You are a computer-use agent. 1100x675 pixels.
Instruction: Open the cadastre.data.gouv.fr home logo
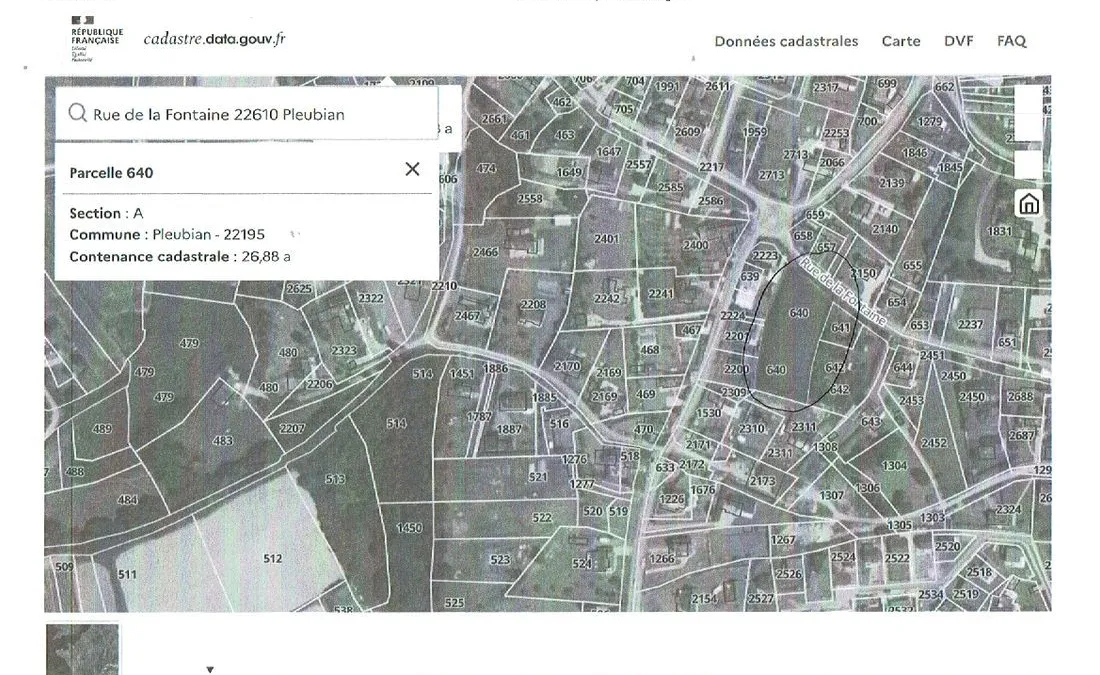tap(215, 39)
